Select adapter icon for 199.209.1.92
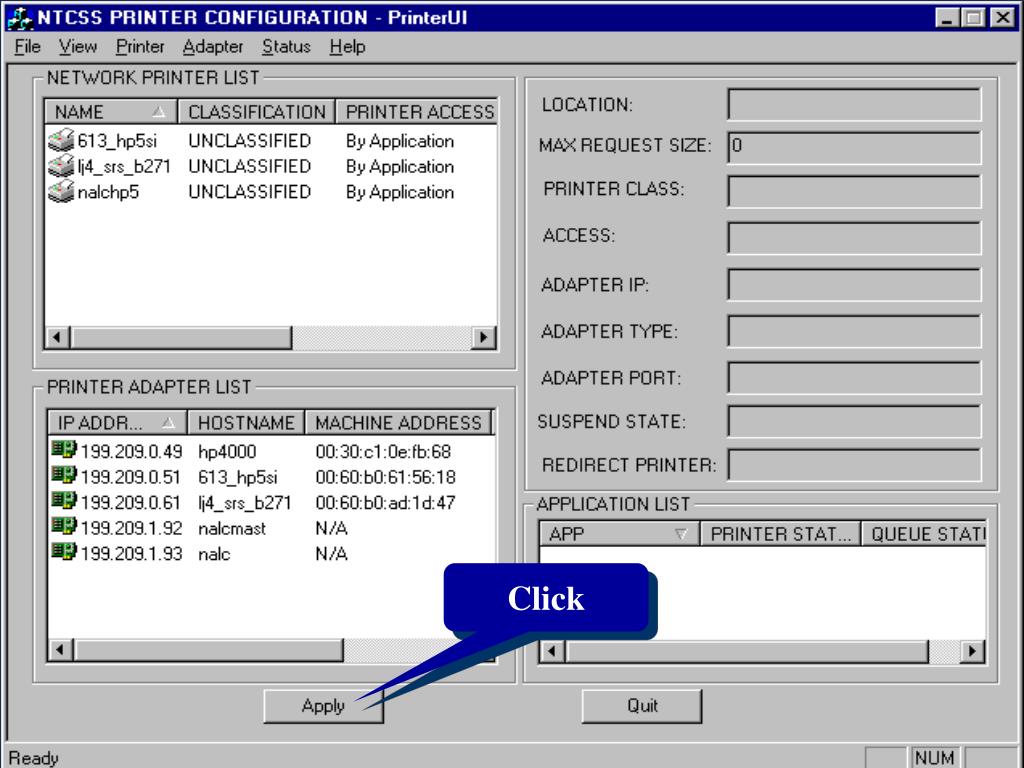Image resolution: width=1024 pixels, height=768 pixels. pyautogui.click(x=64, y=526)
